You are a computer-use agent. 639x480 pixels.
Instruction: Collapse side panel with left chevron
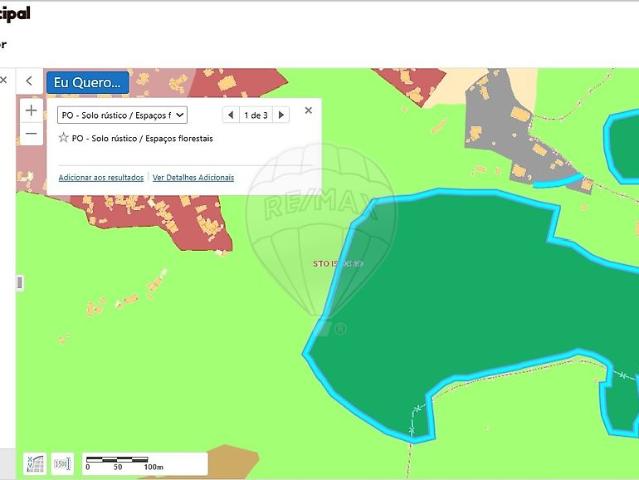pos(29,82)
